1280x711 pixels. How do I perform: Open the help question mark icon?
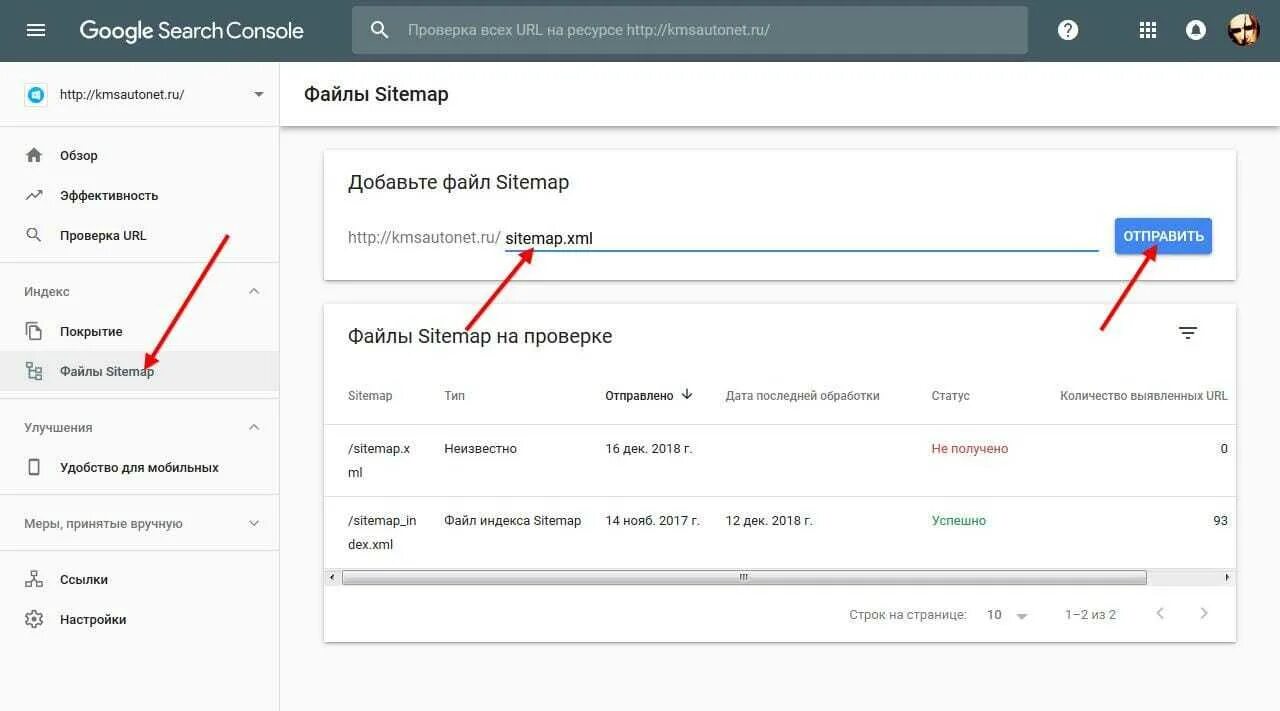coord(1068,30)
